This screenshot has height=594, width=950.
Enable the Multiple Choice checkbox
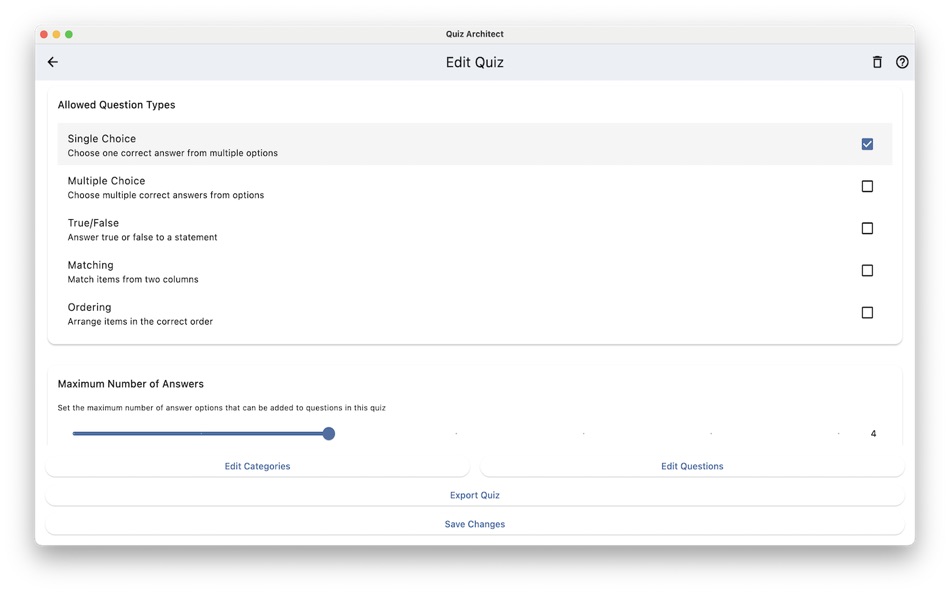(x=867, y=186)
